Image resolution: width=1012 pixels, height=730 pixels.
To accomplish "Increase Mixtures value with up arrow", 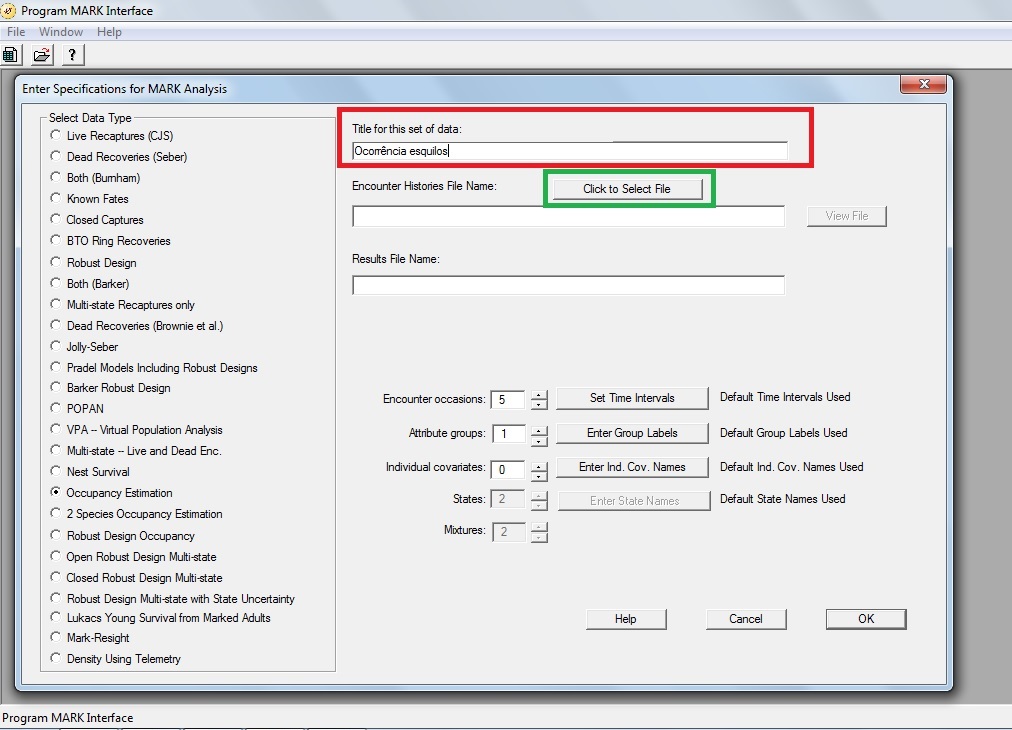I will point(539,527).
